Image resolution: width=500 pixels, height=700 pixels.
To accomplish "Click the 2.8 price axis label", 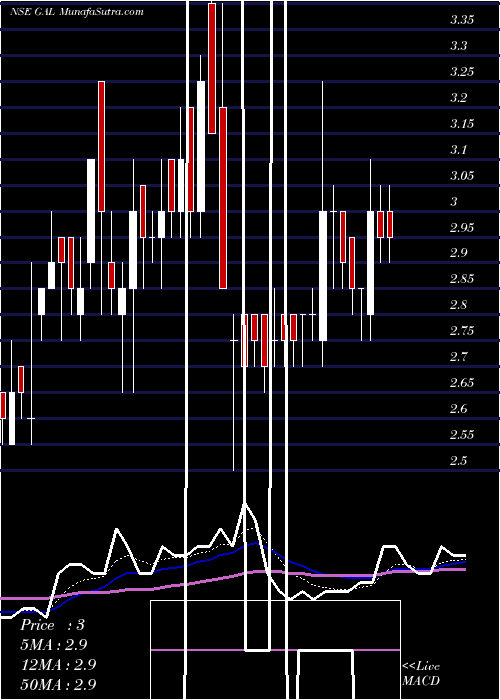I will click(459, 305).
